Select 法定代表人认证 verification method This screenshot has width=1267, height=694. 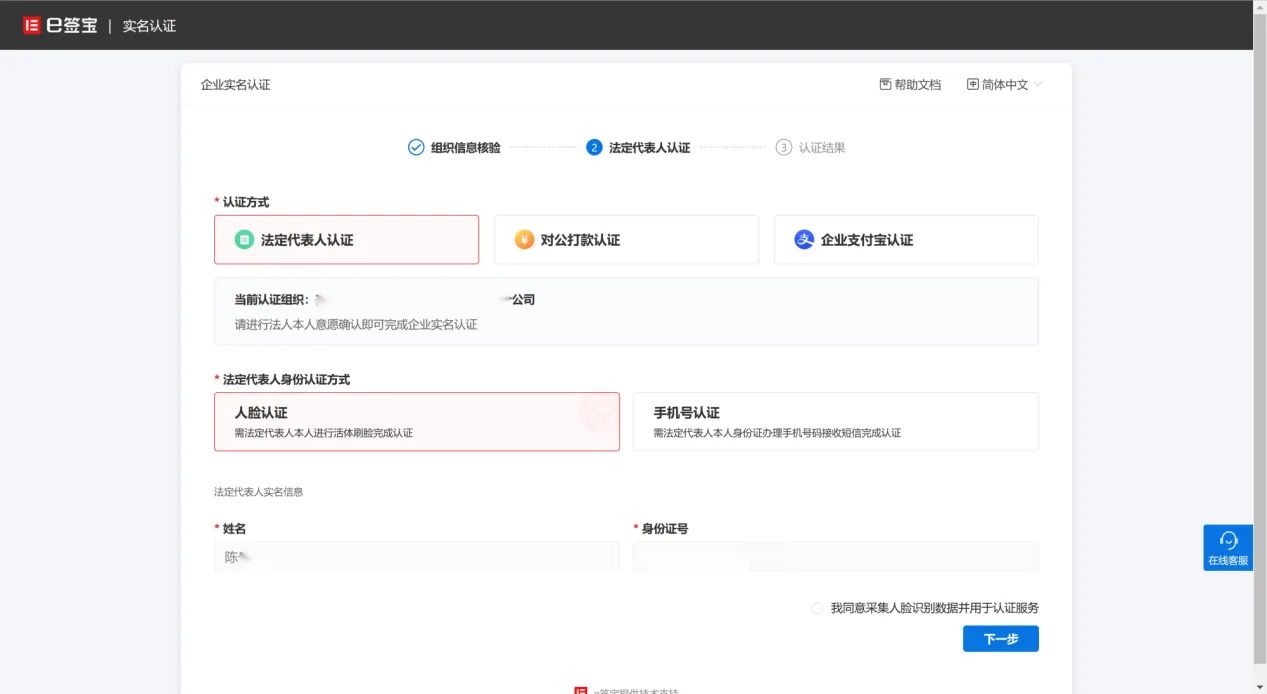(x=346, y=240)
